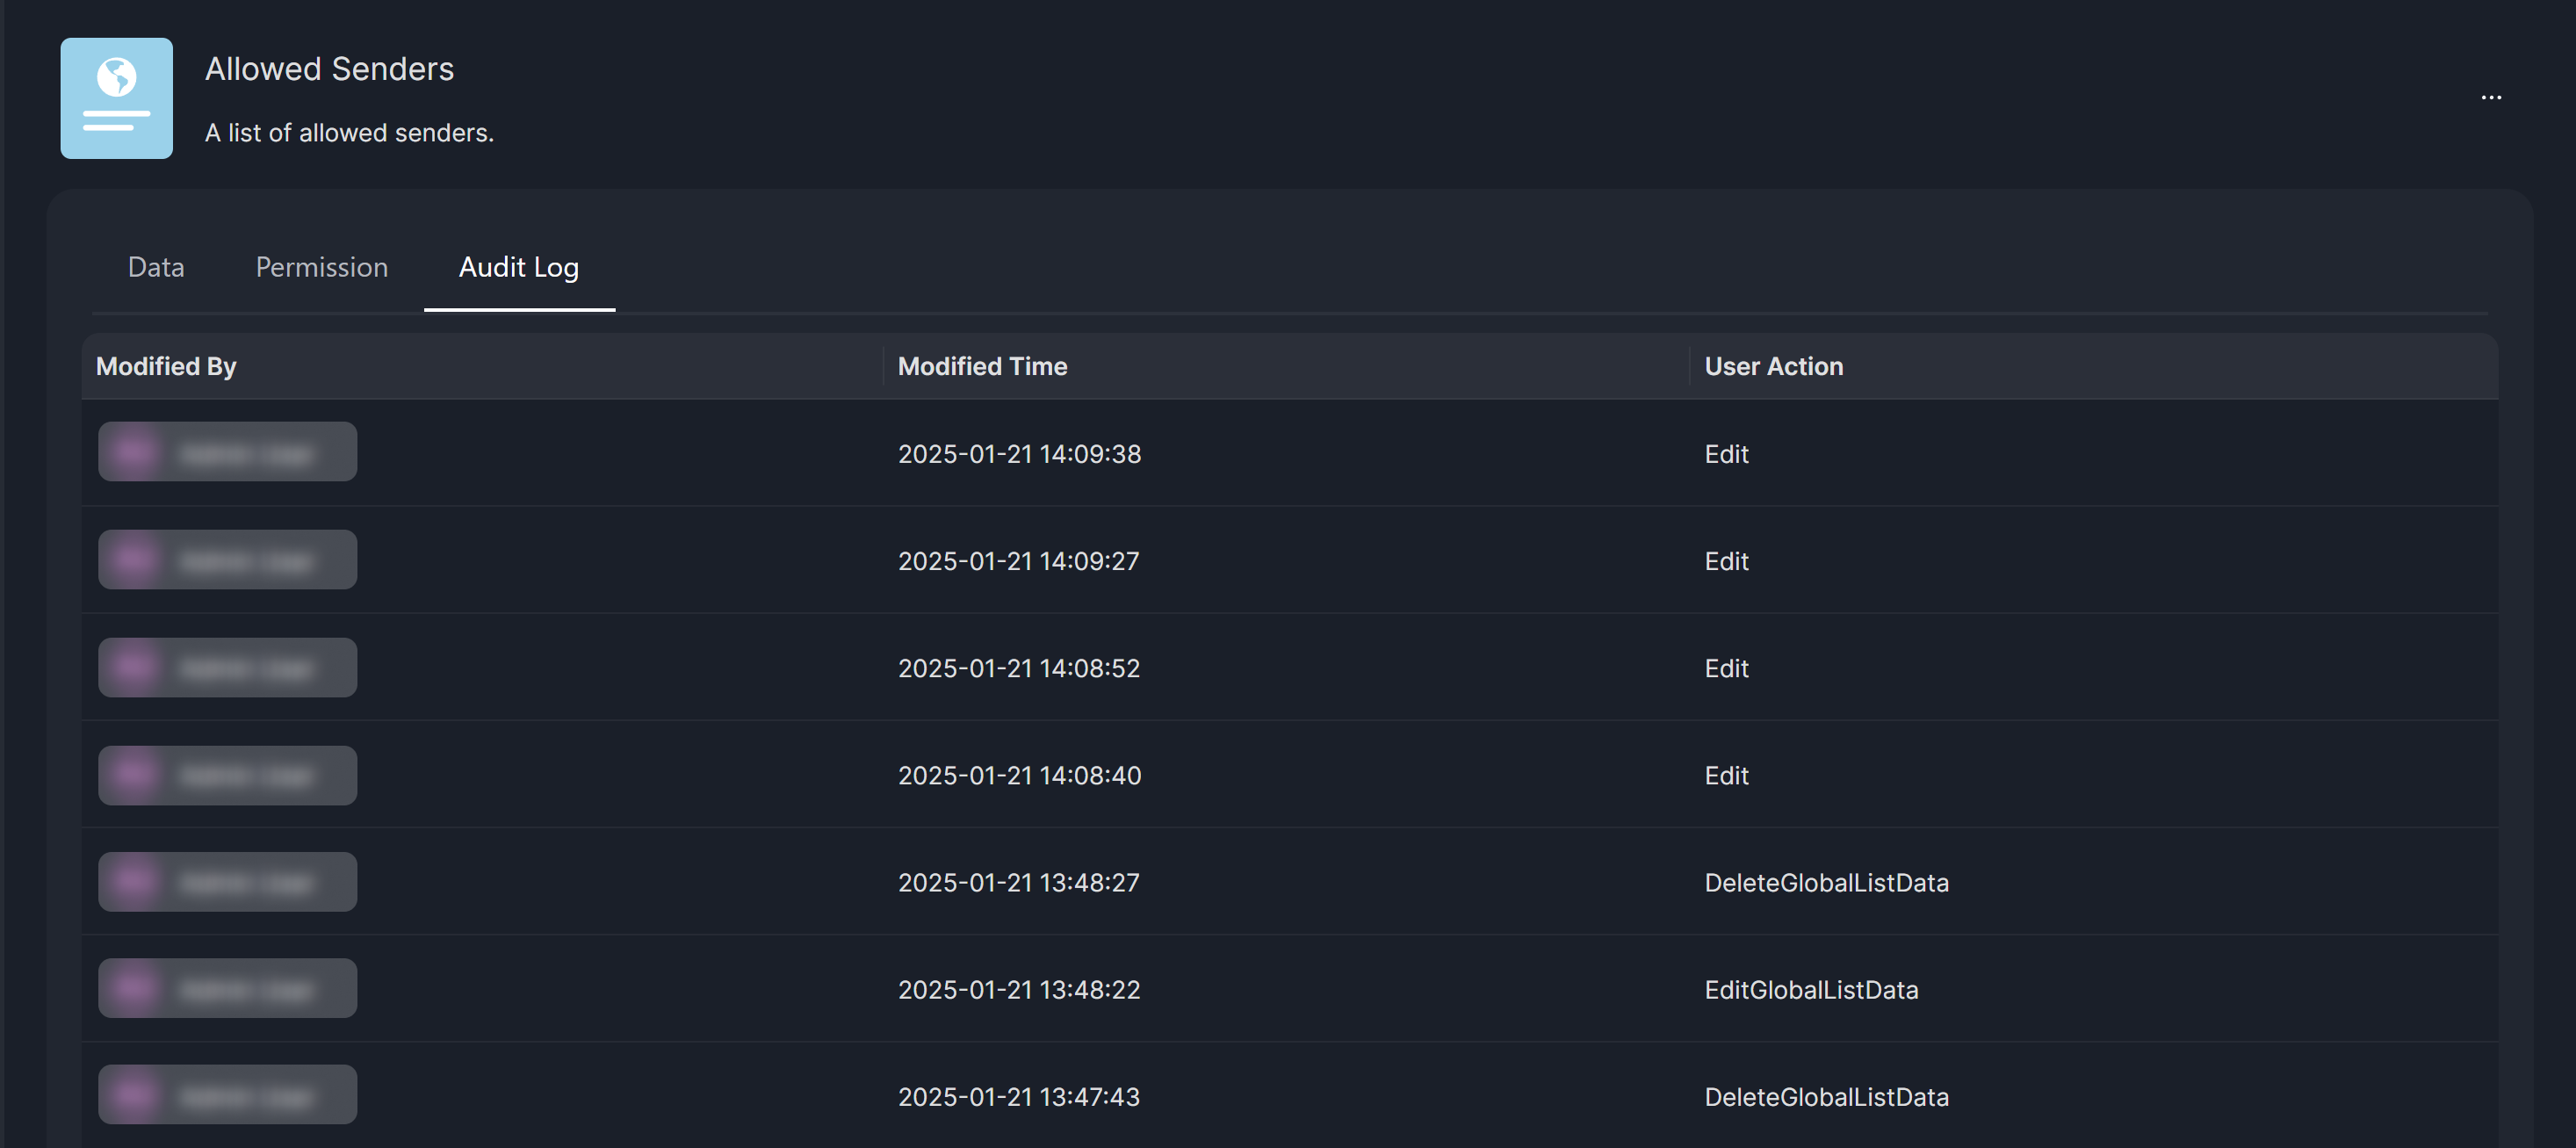Image resolution: width=2576 pixels, height=1148 pixels.
Task: Click the User Action column header
Action: pos(1773,366)
